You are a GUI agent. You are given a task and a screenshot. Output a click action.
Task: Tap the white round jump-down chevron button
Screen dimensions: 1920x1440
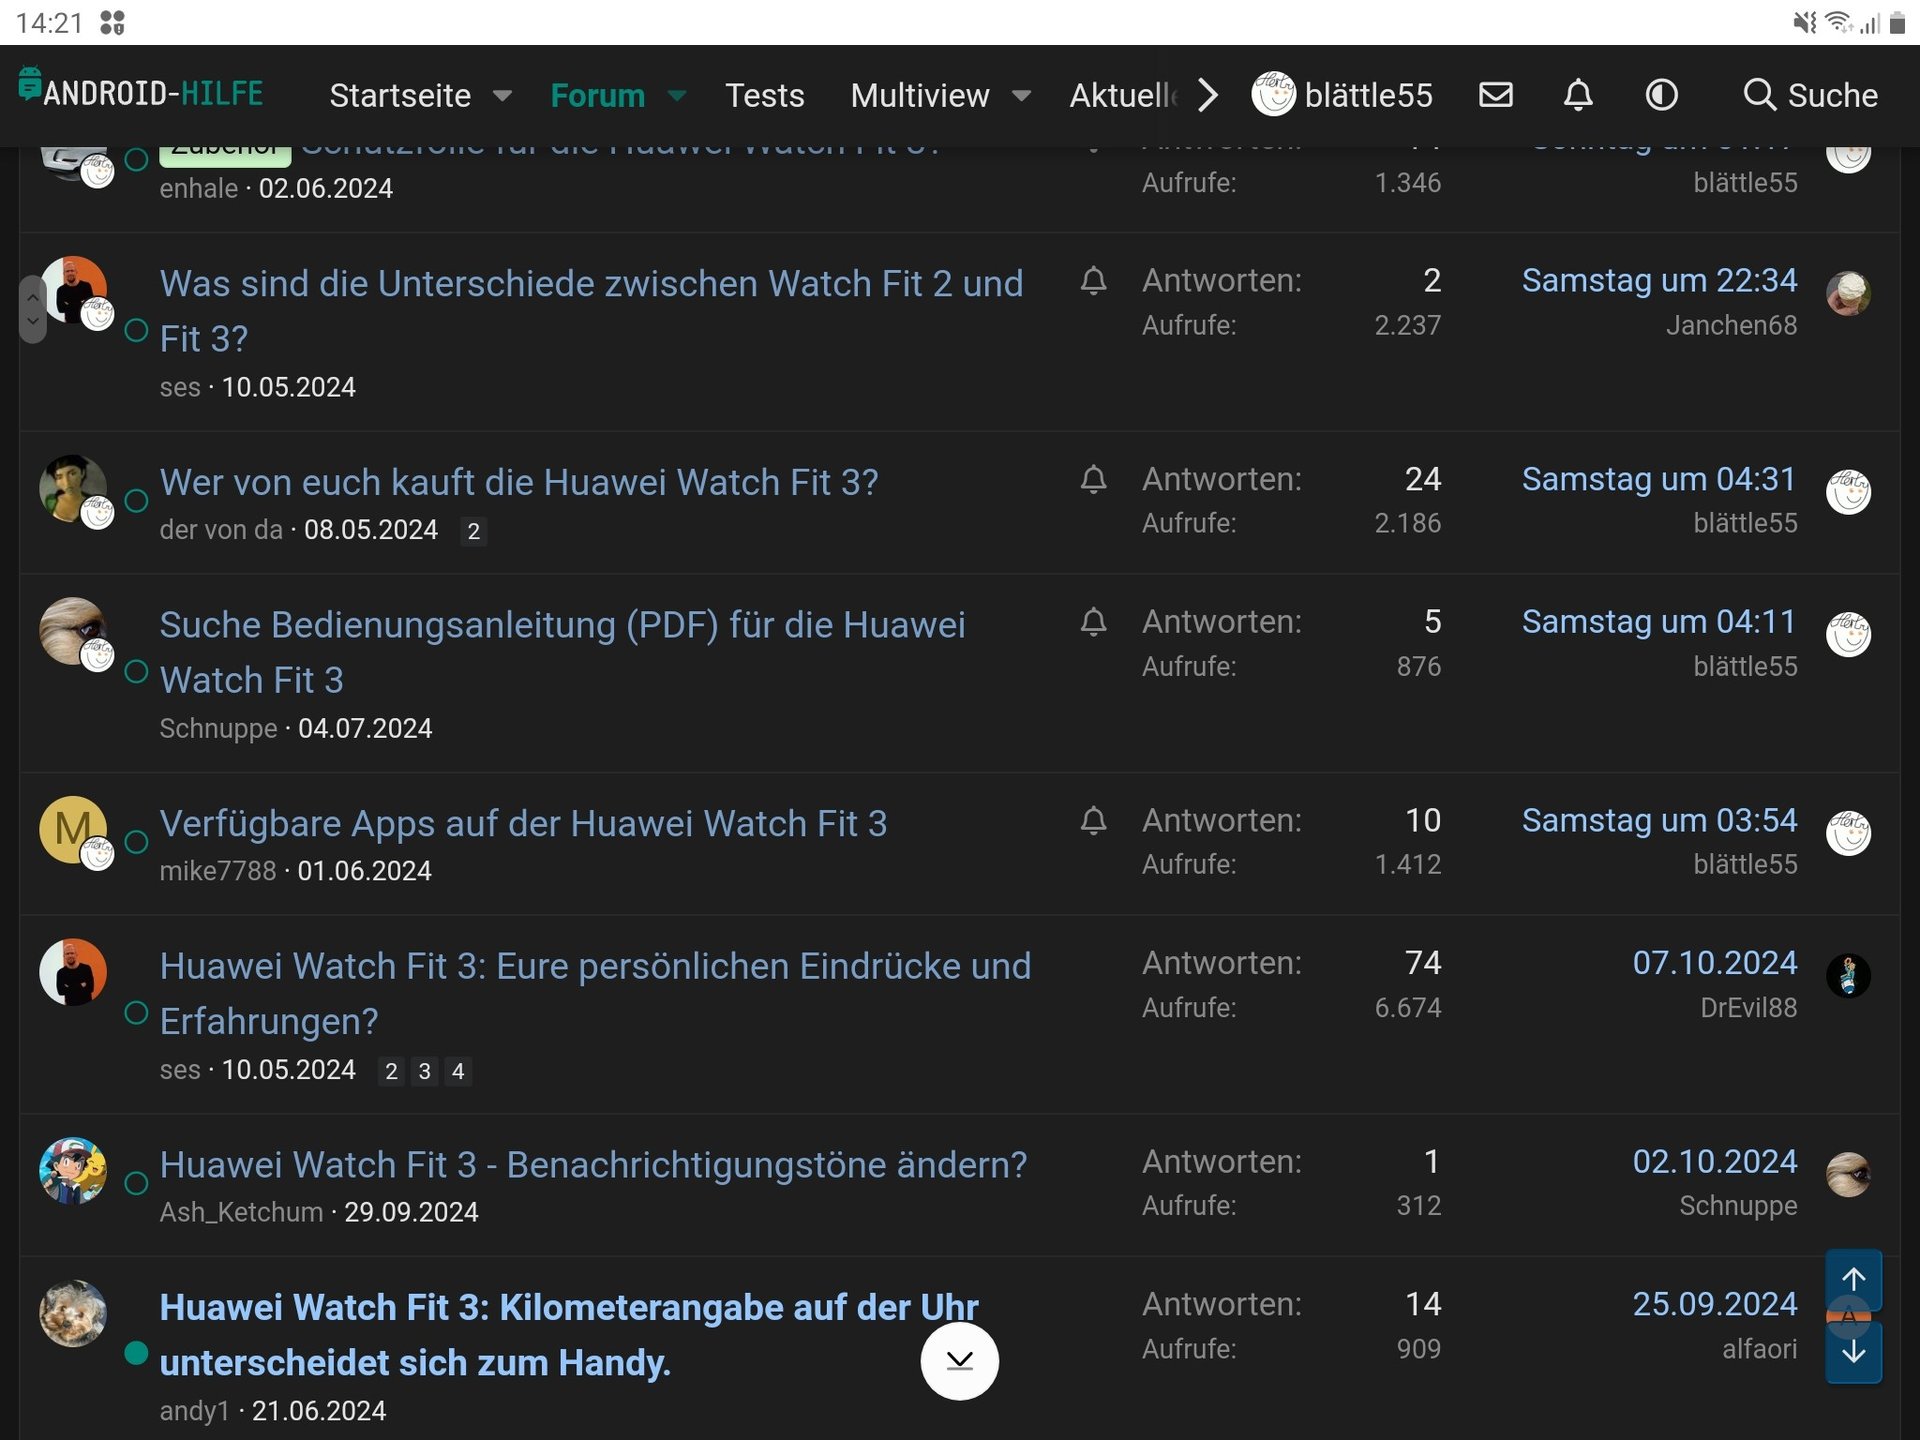(x=959, y=1361)
